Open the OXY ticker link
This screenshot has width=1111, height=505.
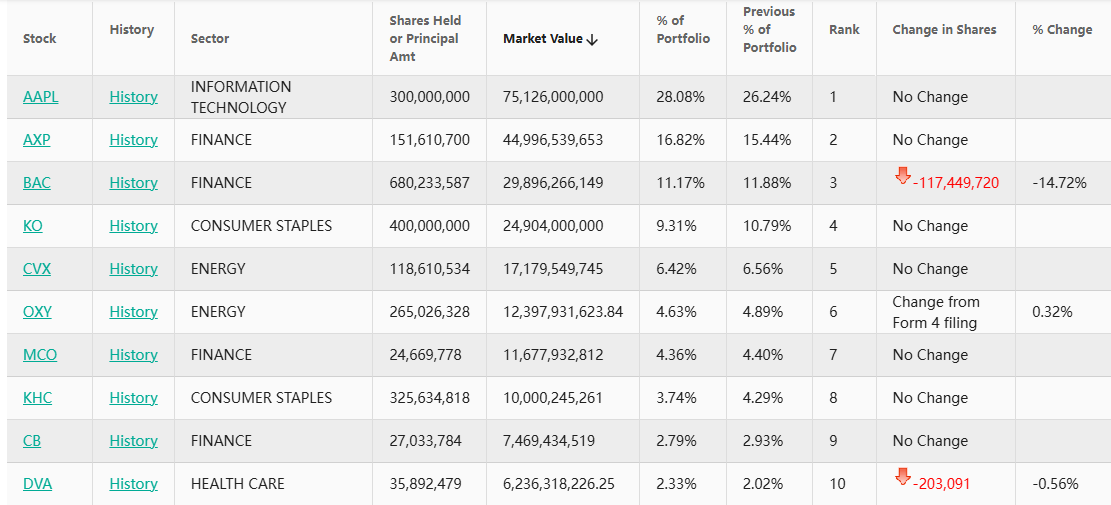(38, 312)
